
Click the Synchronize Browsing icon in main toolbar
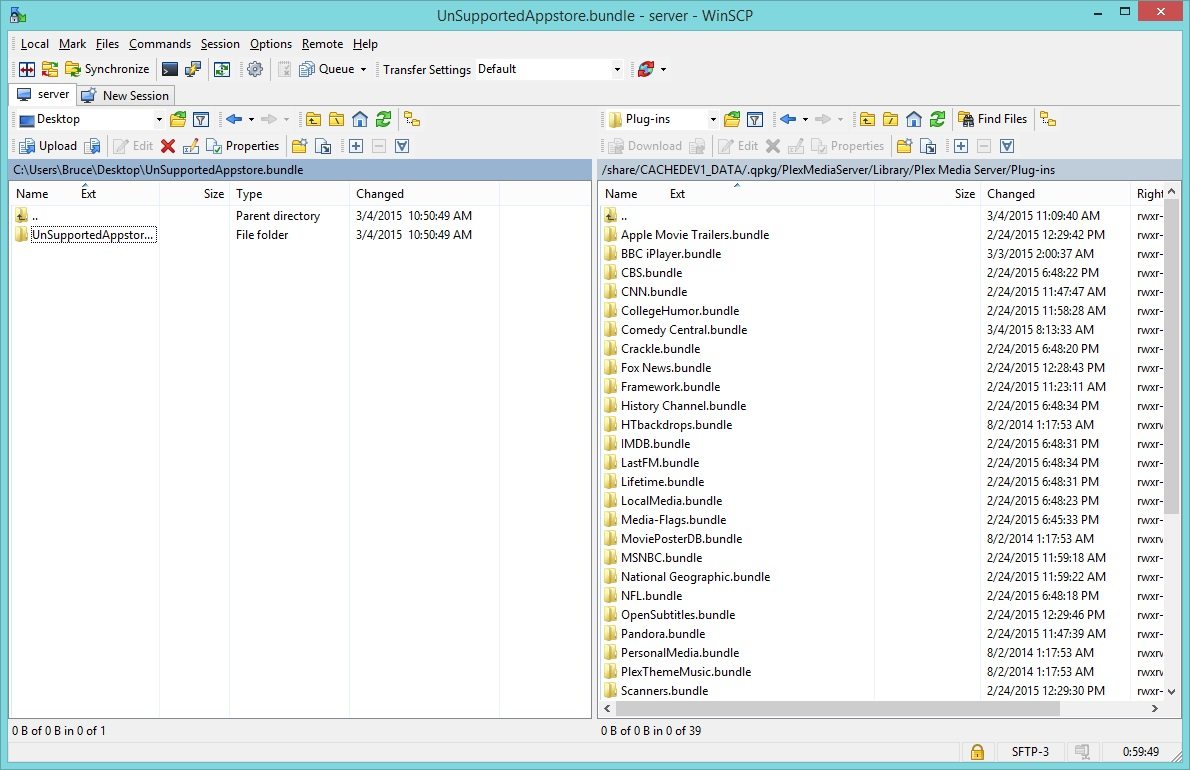[x=50, y=69]
